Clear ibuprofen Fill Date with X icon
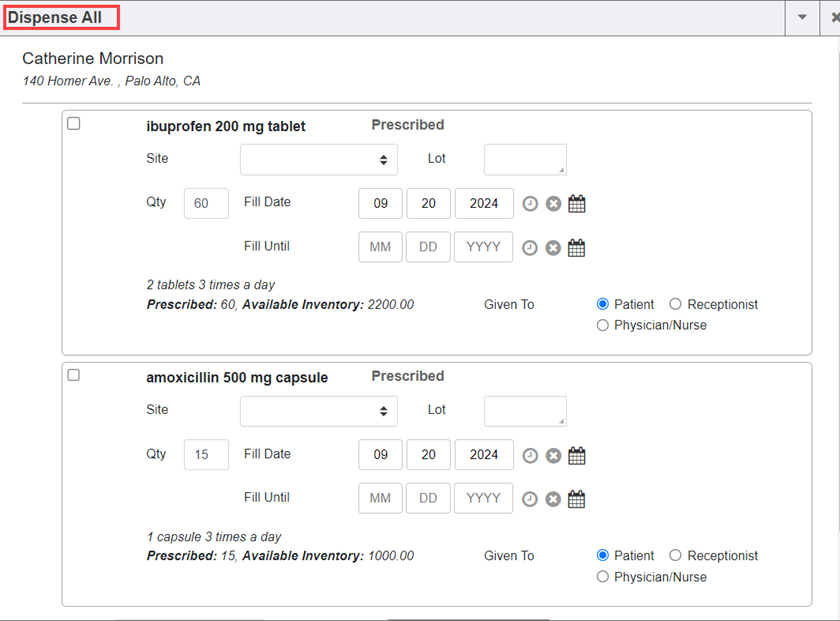The image size is (840, 621). [553, 204]
